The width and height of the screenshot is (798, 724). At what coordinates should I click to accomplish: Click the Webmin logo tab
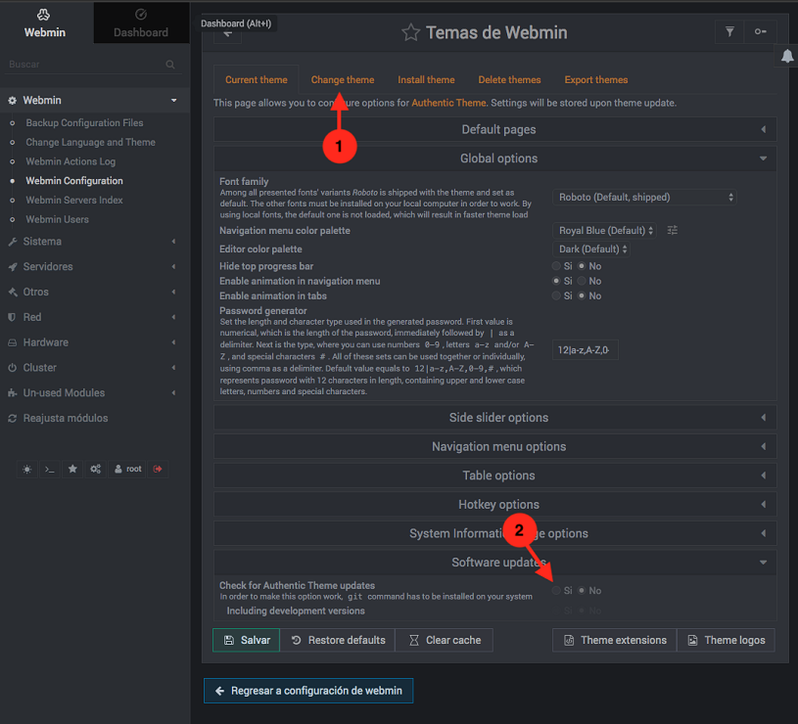point(45,23)
